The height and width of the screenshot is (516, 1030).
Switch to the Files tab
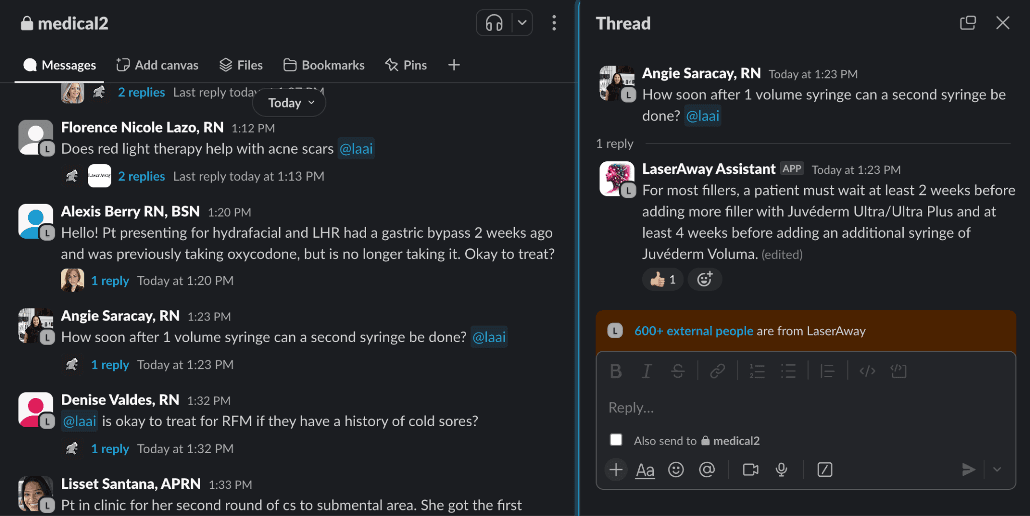tap(241, 65)
